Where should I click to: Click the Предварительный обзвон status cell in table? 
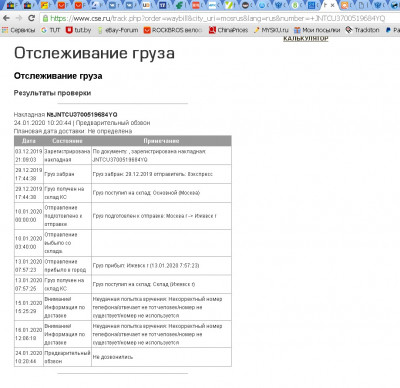(x=67, y=357)
